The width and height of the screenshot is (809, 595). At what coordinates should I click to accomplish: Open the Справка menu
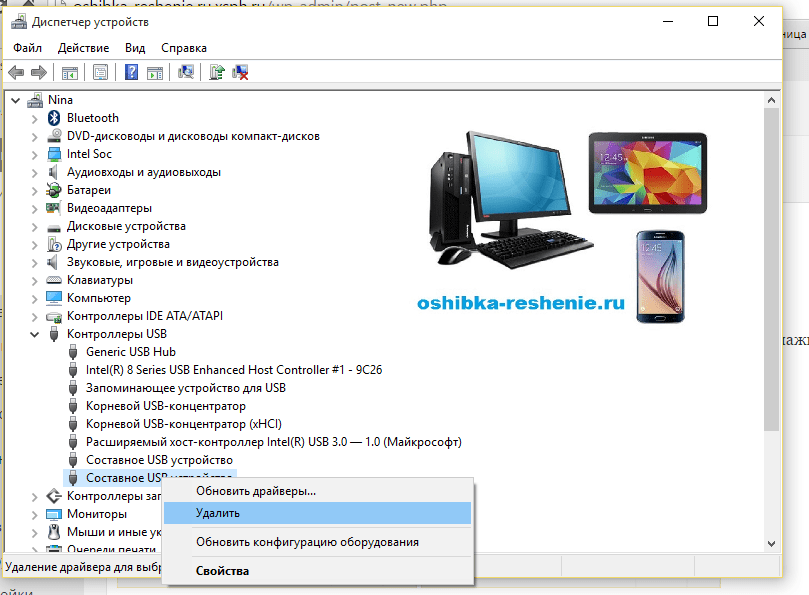pos(184,48)
